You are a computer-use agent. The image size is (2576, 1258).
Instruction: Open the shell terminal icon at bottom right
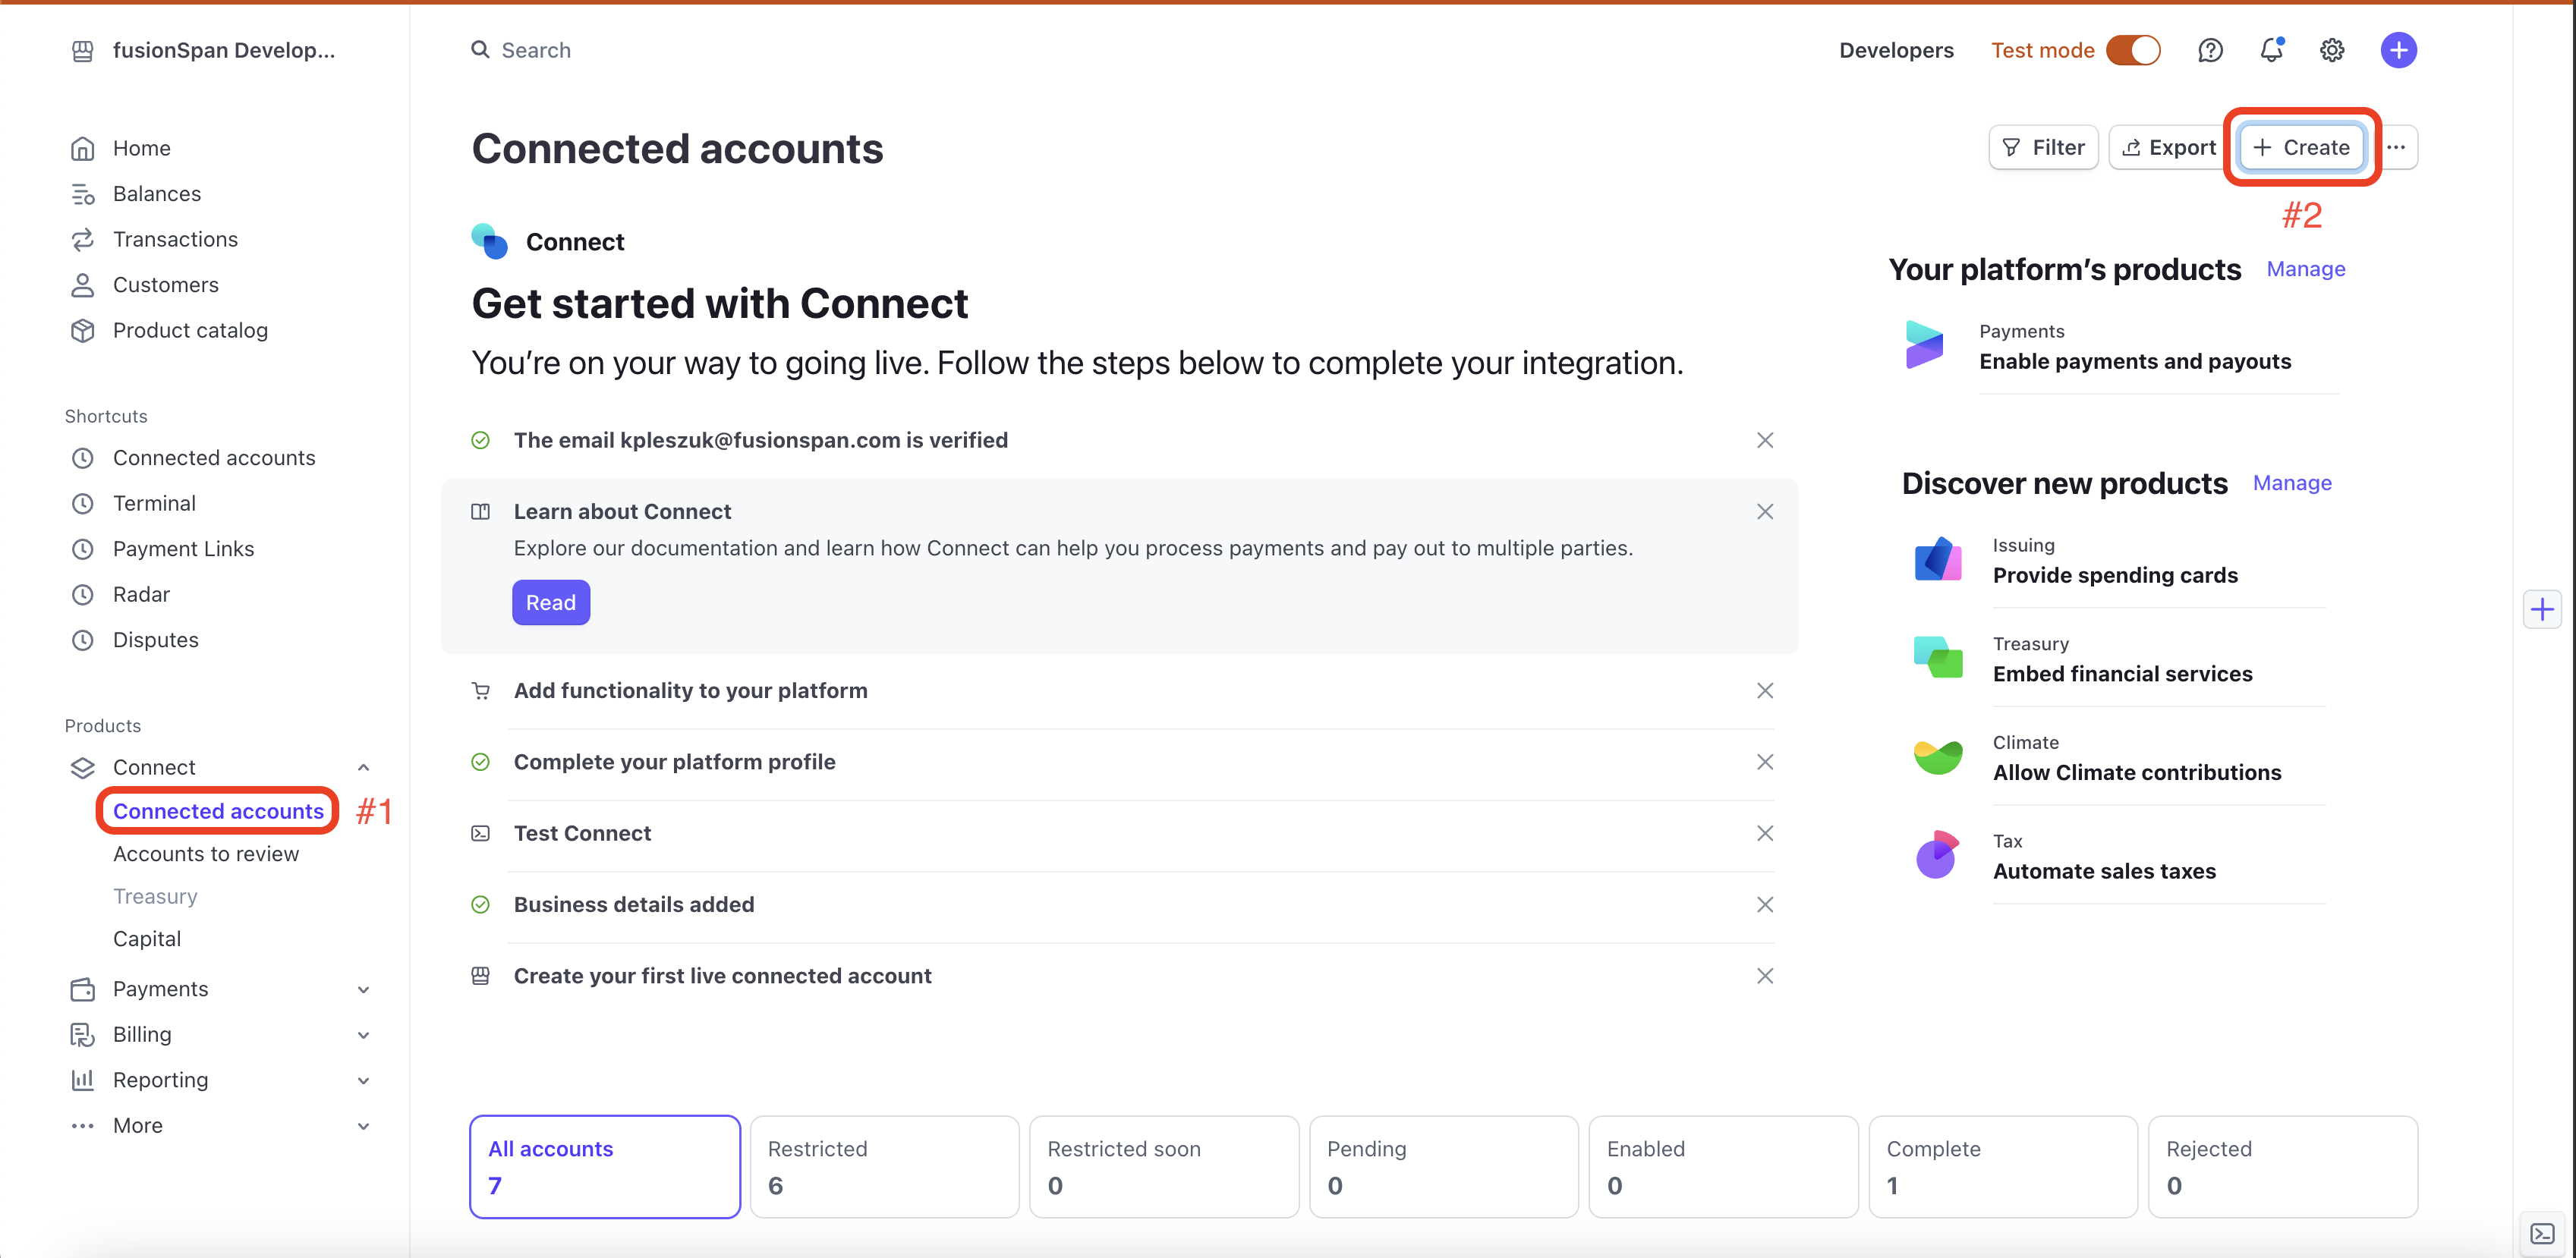click(x=2542, y=1233)
